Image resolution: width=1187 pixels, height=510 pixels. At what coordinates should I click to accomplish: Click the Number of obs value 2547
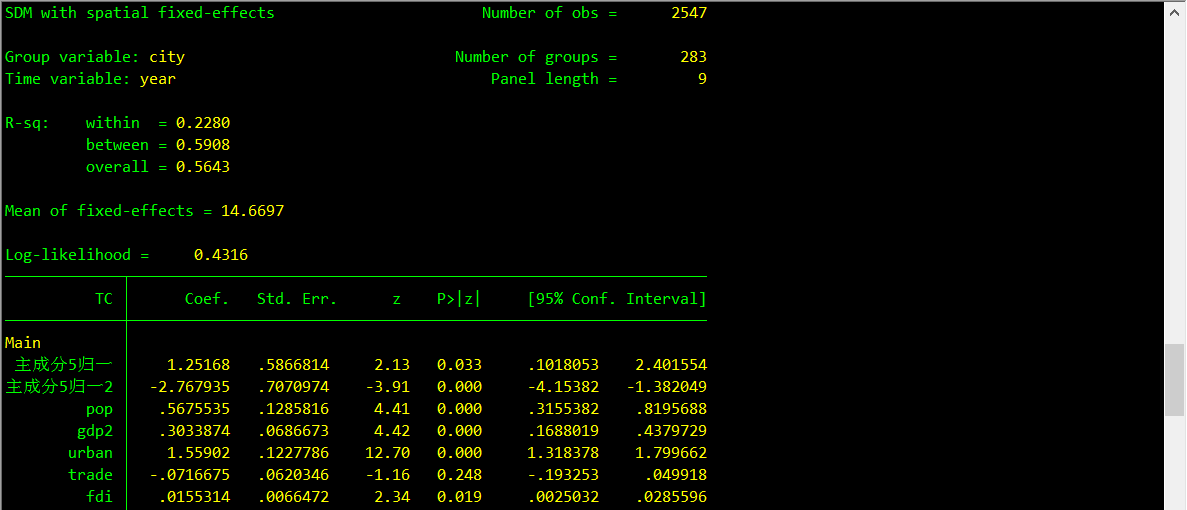(x=688, y=13)
